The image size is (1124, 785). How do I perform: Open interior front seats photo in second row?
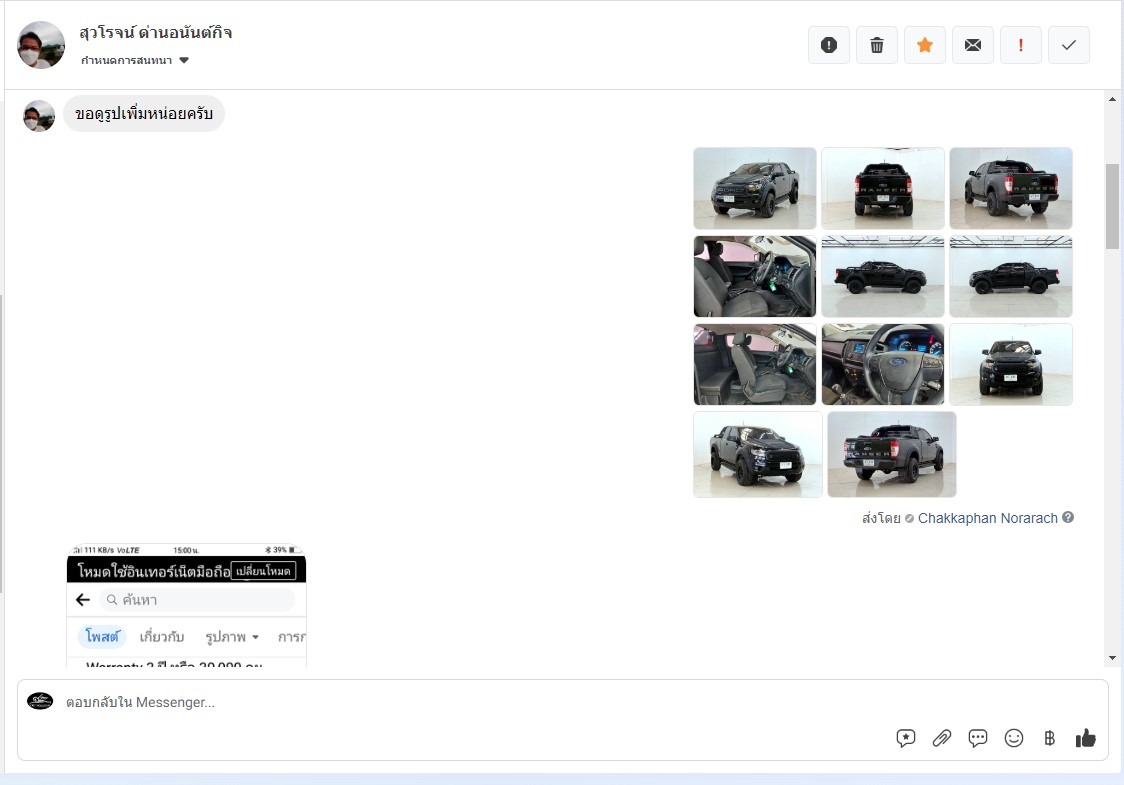[755, 277]
